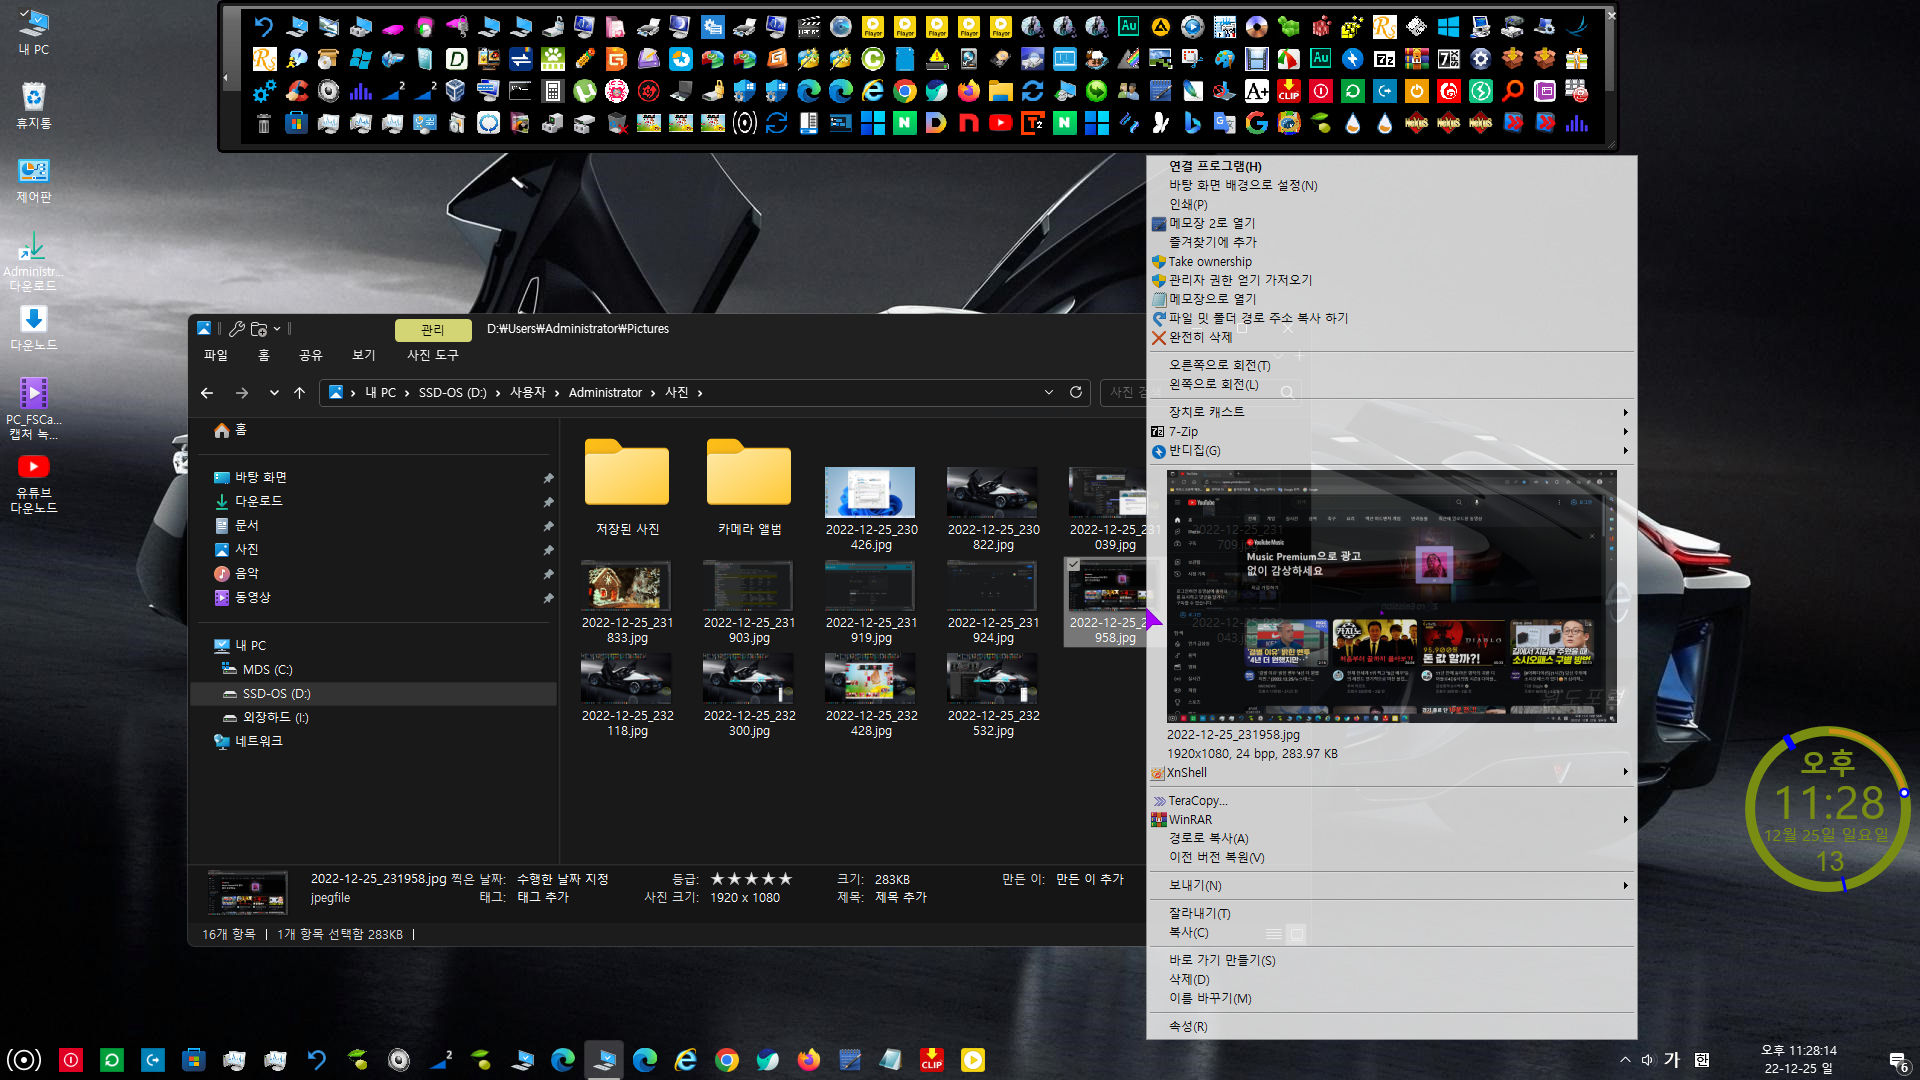Open the address bar history dropdown
The height and width of the screenshot is (1080, 1920).
click(x=1049, y=393)
